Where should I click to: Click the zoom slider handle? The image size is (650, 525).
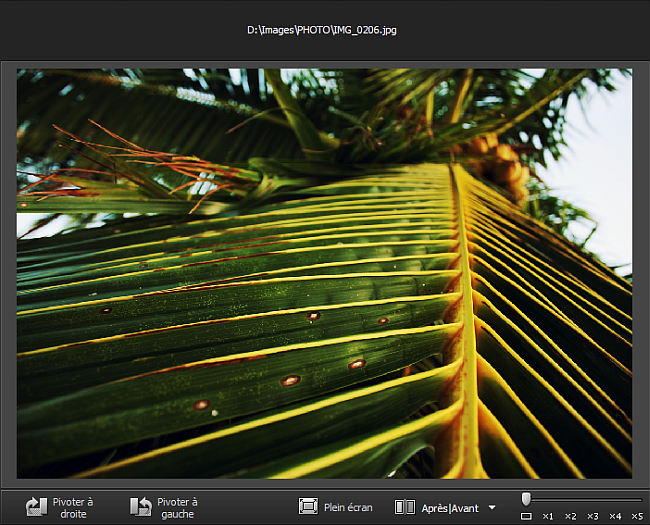[526, 499]
